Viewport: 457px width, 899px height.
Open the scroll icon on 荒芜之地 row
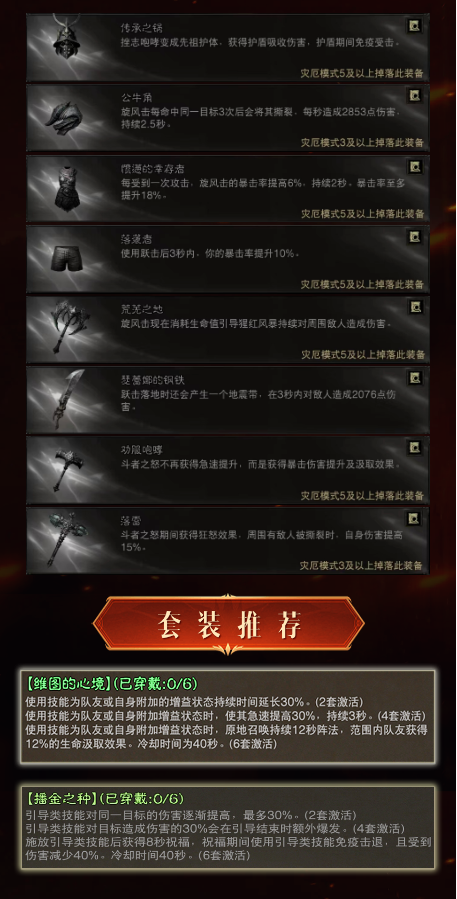coord(413,307)
